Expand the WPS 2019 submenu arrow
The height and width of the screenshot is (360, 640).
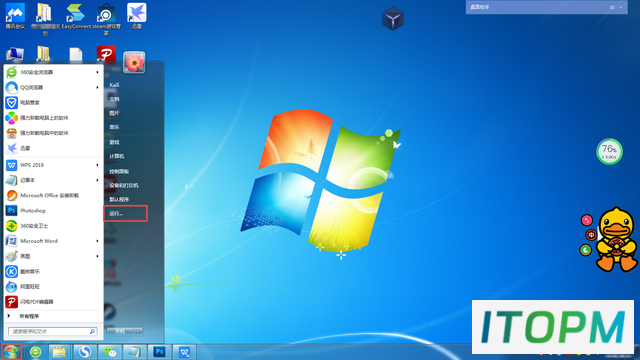click(97, 165)
